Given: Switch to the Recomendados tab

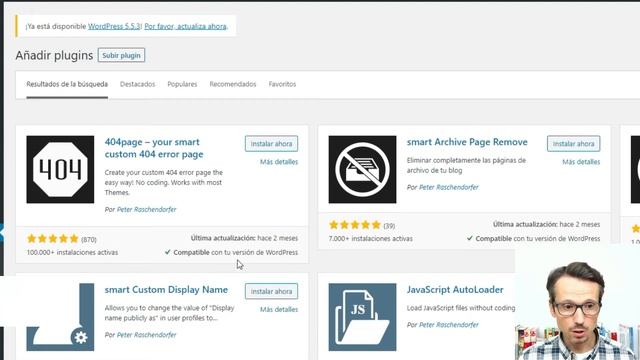Looking at the screenshot, I should tap(233, 84).
